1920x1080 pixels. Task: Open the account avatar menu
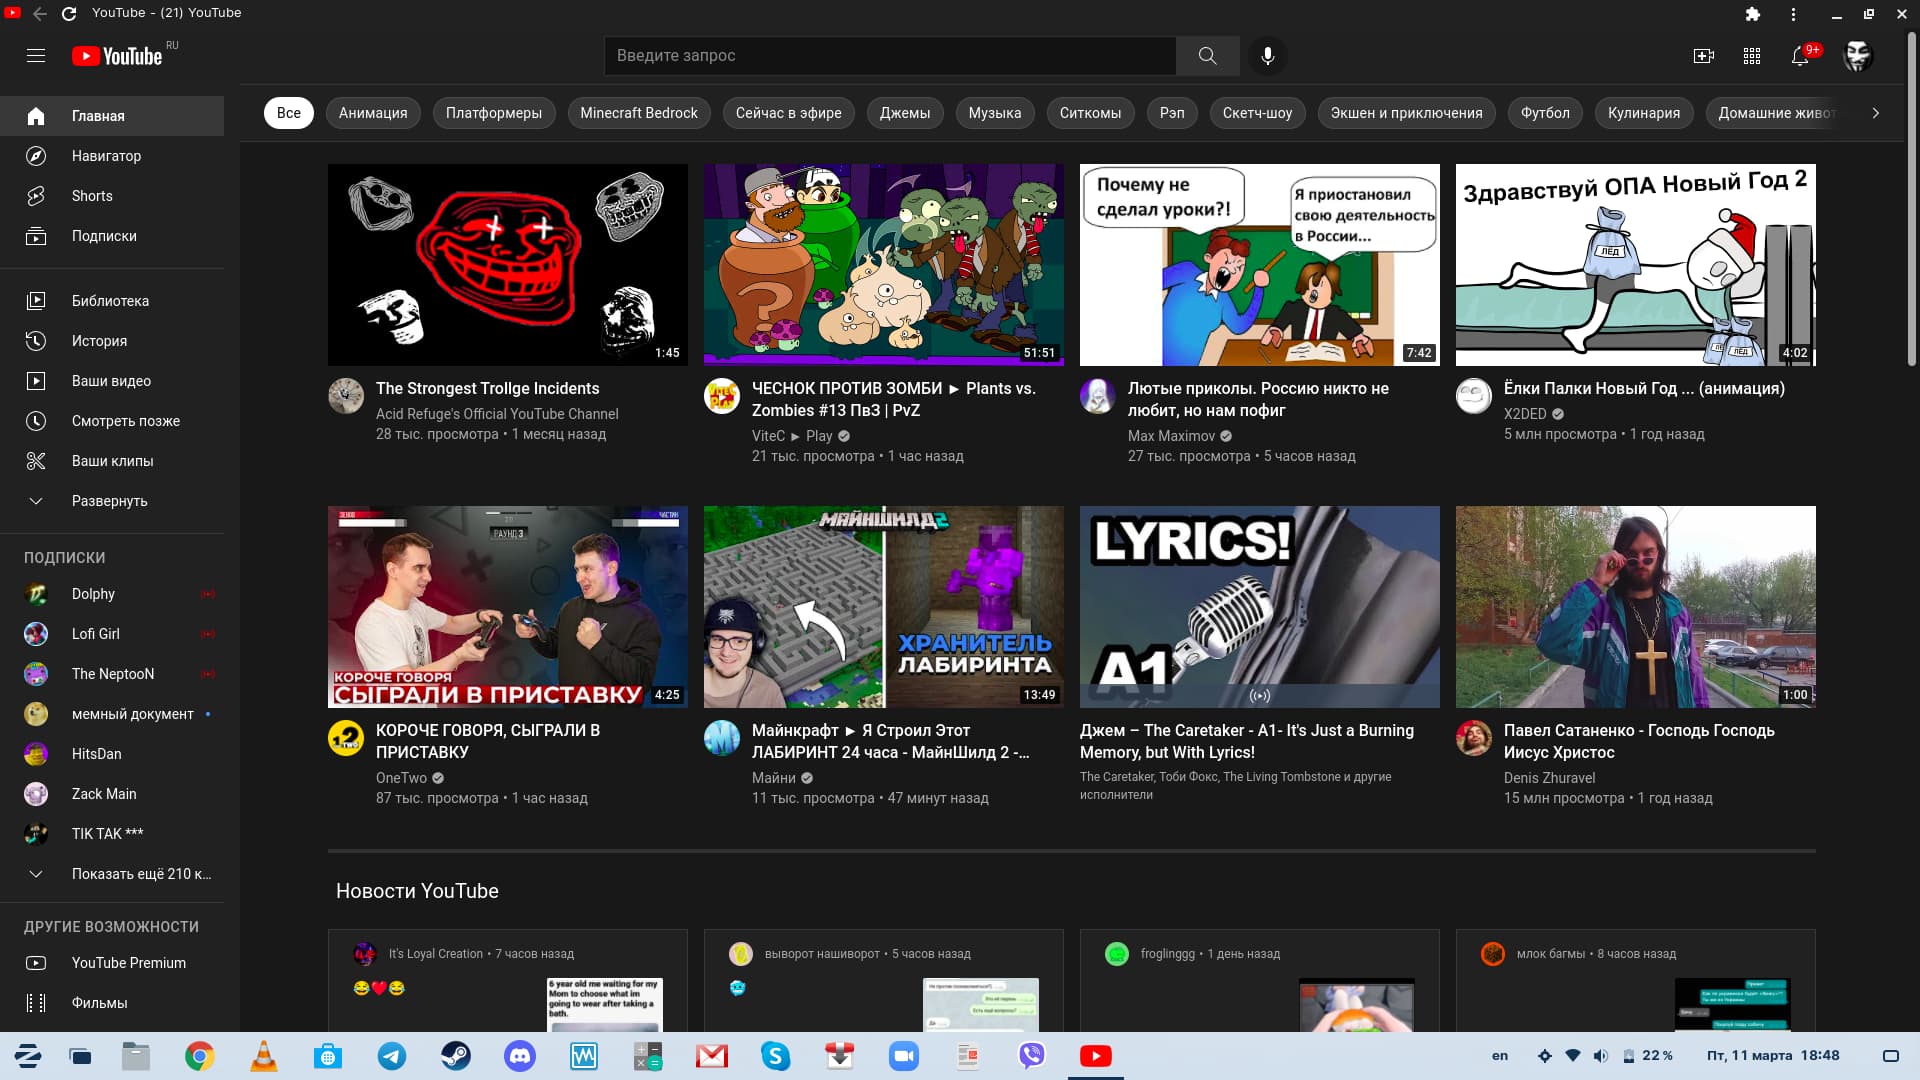point(1858,56)
